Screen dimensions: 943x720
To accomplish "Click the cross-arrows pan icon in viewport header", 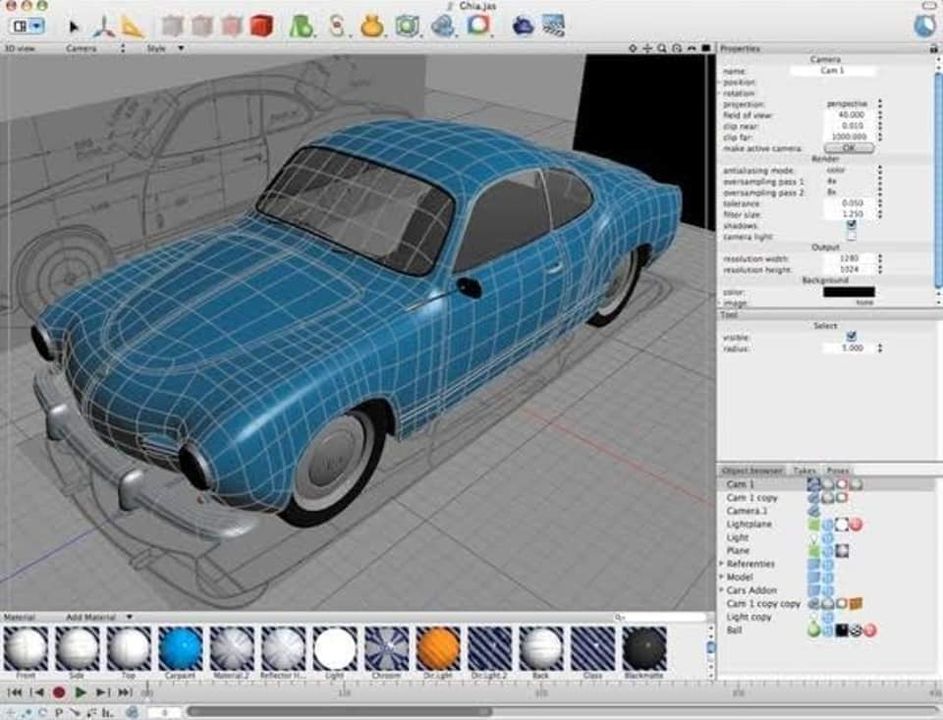I will point(647,48).
